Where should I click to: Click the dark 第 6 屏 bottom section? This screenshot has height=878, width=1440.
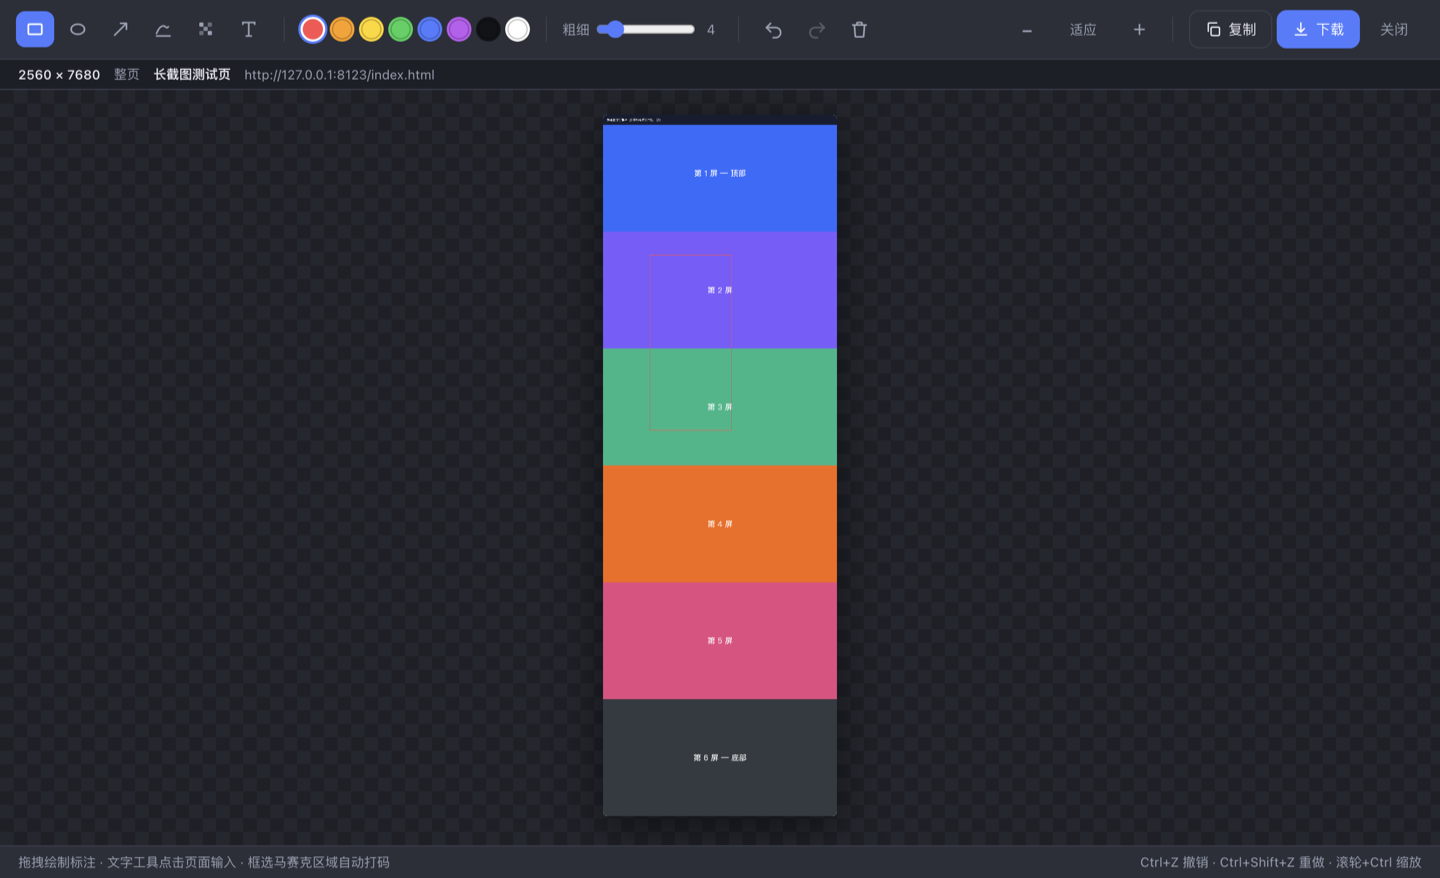[720, 758]
